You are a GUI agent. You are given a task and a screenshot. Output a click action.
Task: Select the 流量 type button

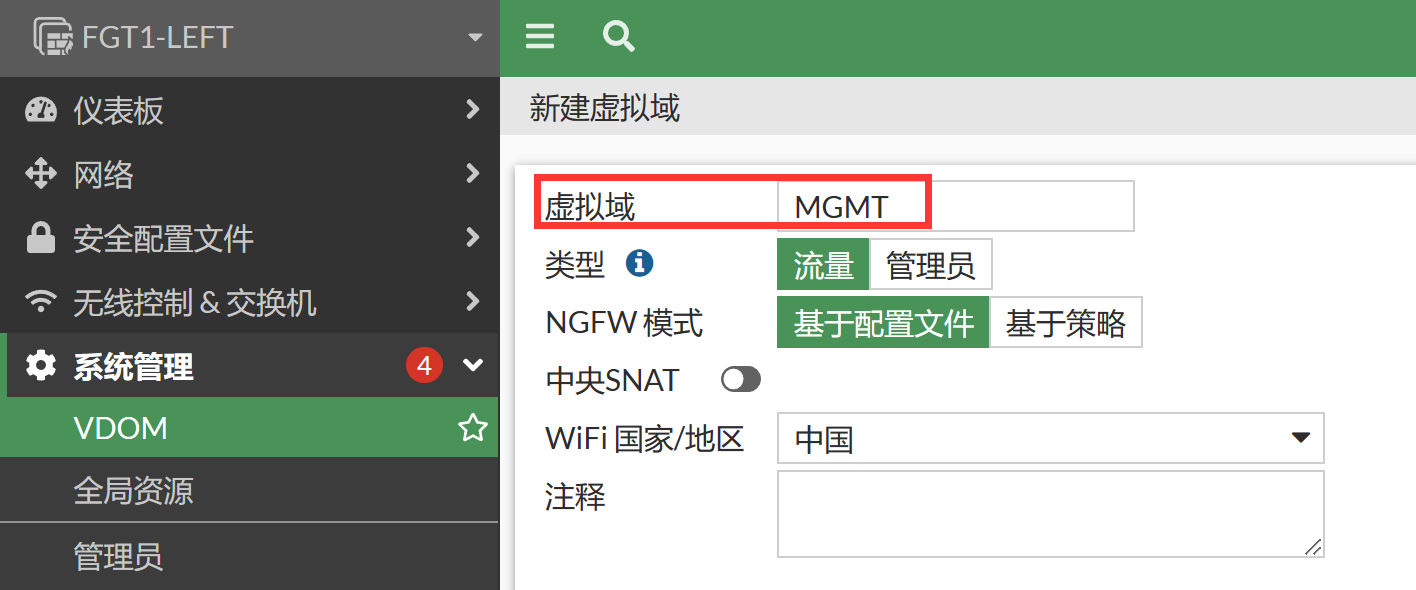click(x=823, y=265)
